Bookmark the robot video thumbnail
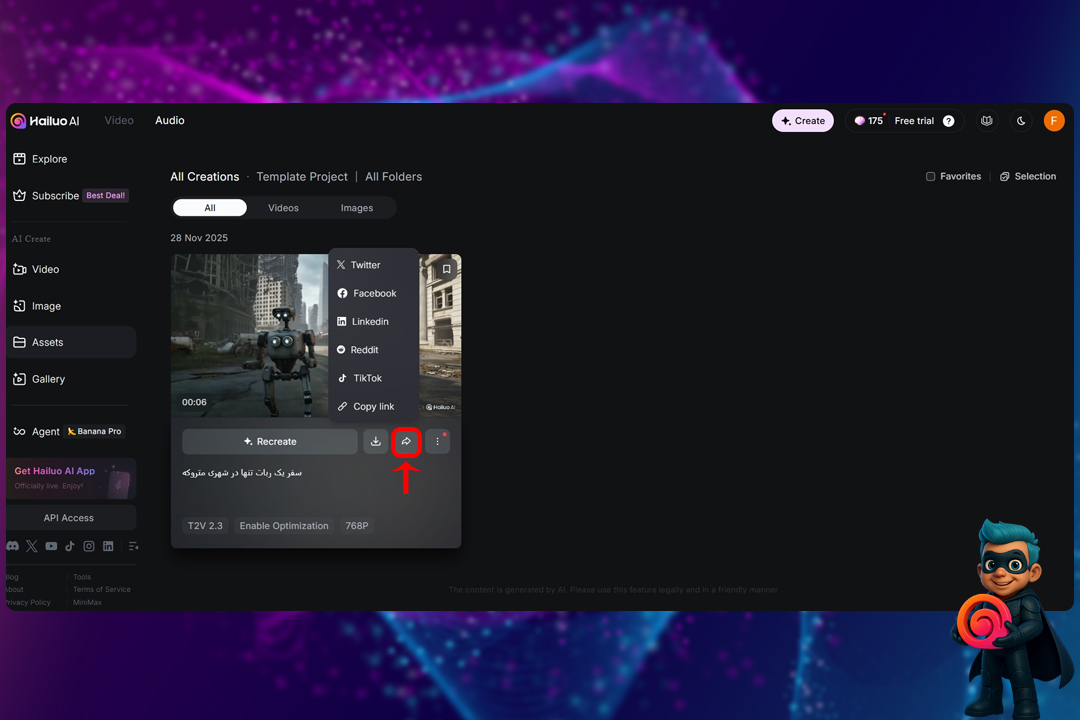Image resolution: width=1080 pixels, height=720 pixels. [447, 268]
